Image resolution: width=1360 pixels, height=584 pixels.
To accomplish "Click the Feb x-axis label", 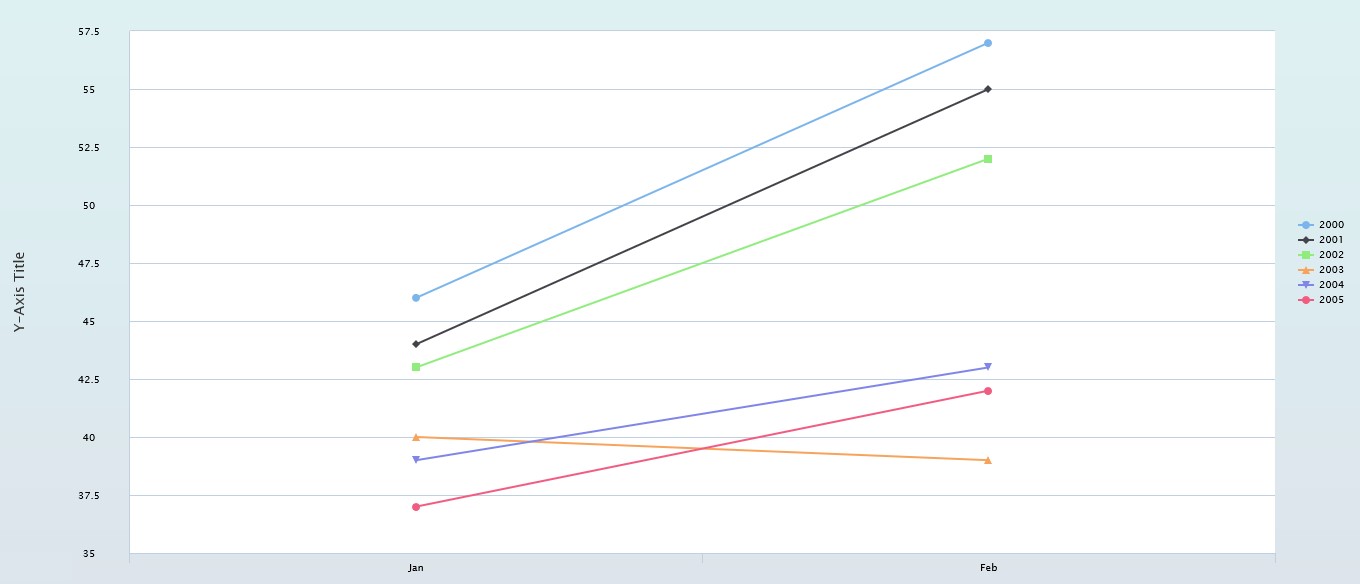I will pyautogui.click(x=988, y=568).
